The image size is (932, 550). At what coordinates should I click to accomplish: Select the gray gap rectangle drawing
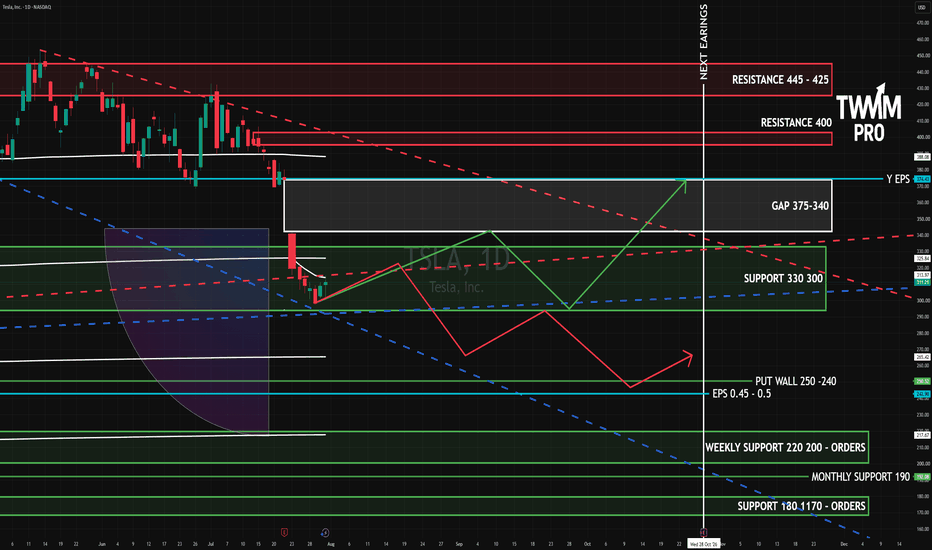(558, 206)
